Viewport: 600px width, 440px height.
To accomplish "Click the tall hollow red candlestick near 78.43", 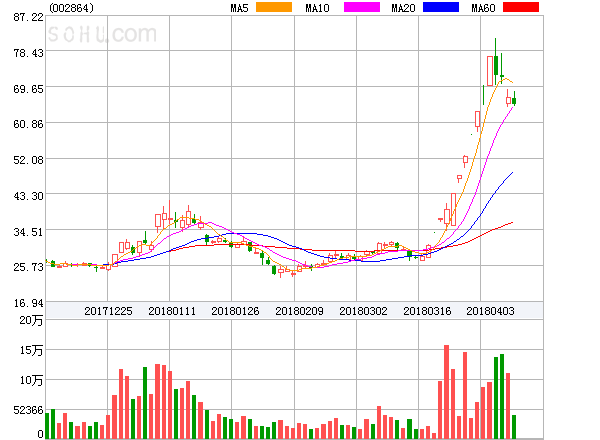I will (x=490, y=71).
